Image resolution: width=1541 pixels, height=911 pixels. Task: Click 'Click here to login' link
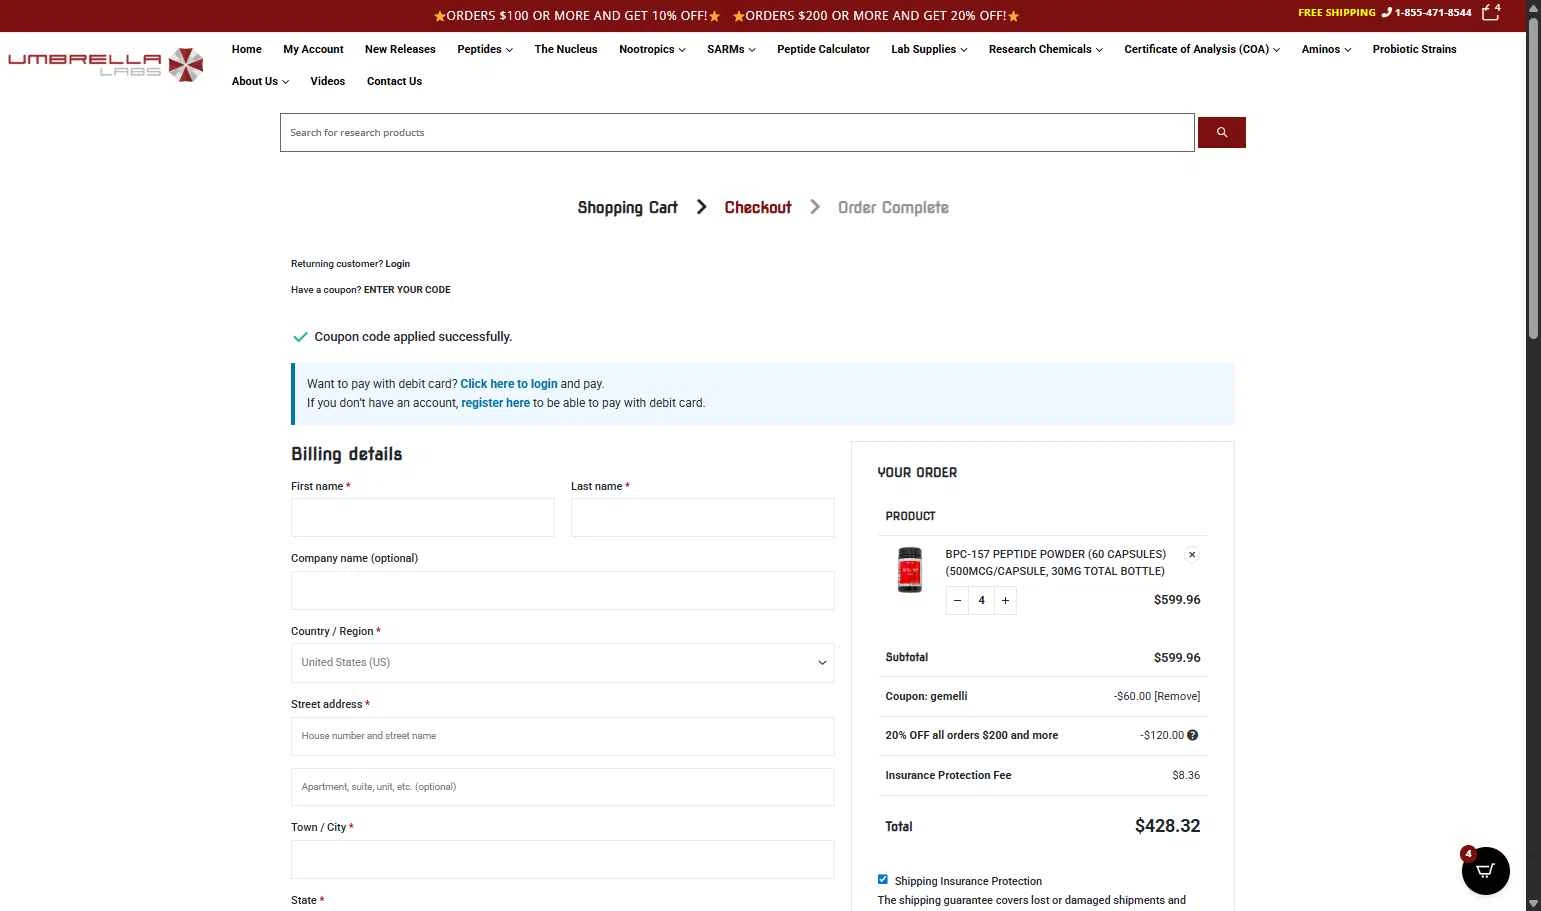(509, 384)
